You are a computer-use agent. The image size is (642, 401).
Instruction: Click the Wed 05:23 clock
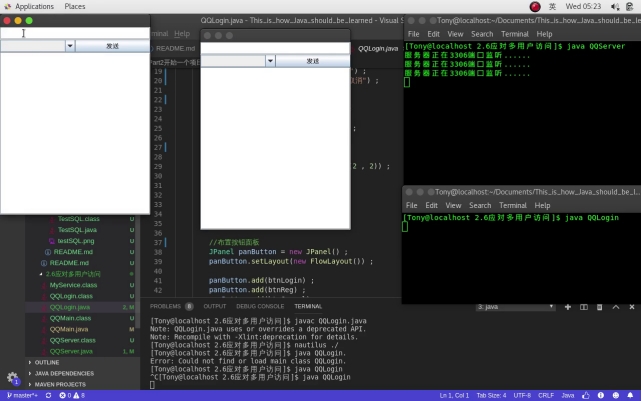[583, 7]
